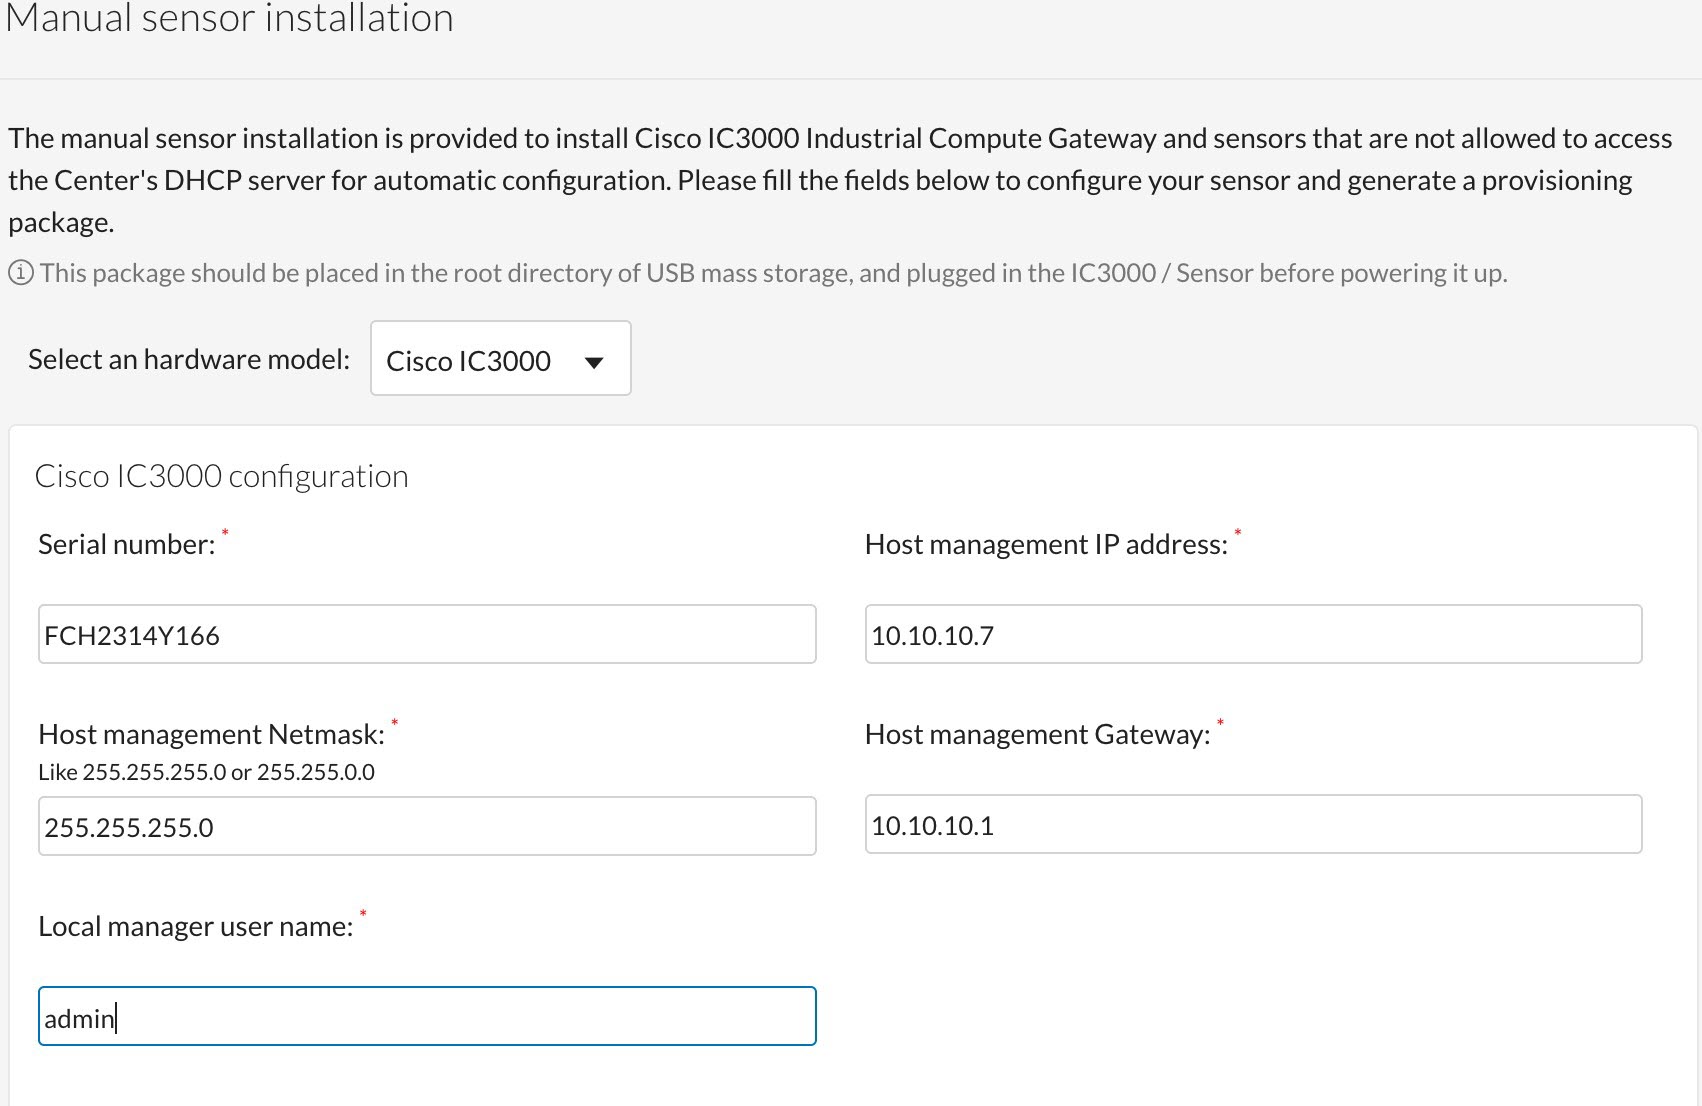Click the 'Local manager user name:' label
1702x1106 pixels.
[196, 926]
